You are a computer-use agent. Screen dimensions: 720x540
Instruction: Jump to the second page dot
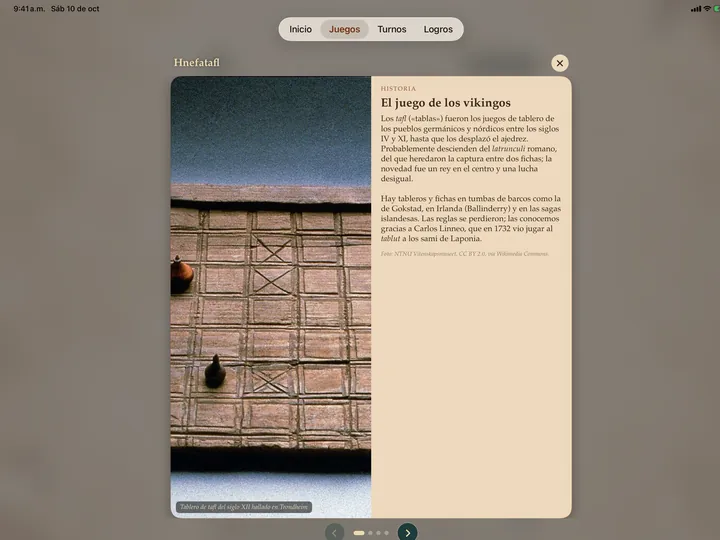point(371,533)
